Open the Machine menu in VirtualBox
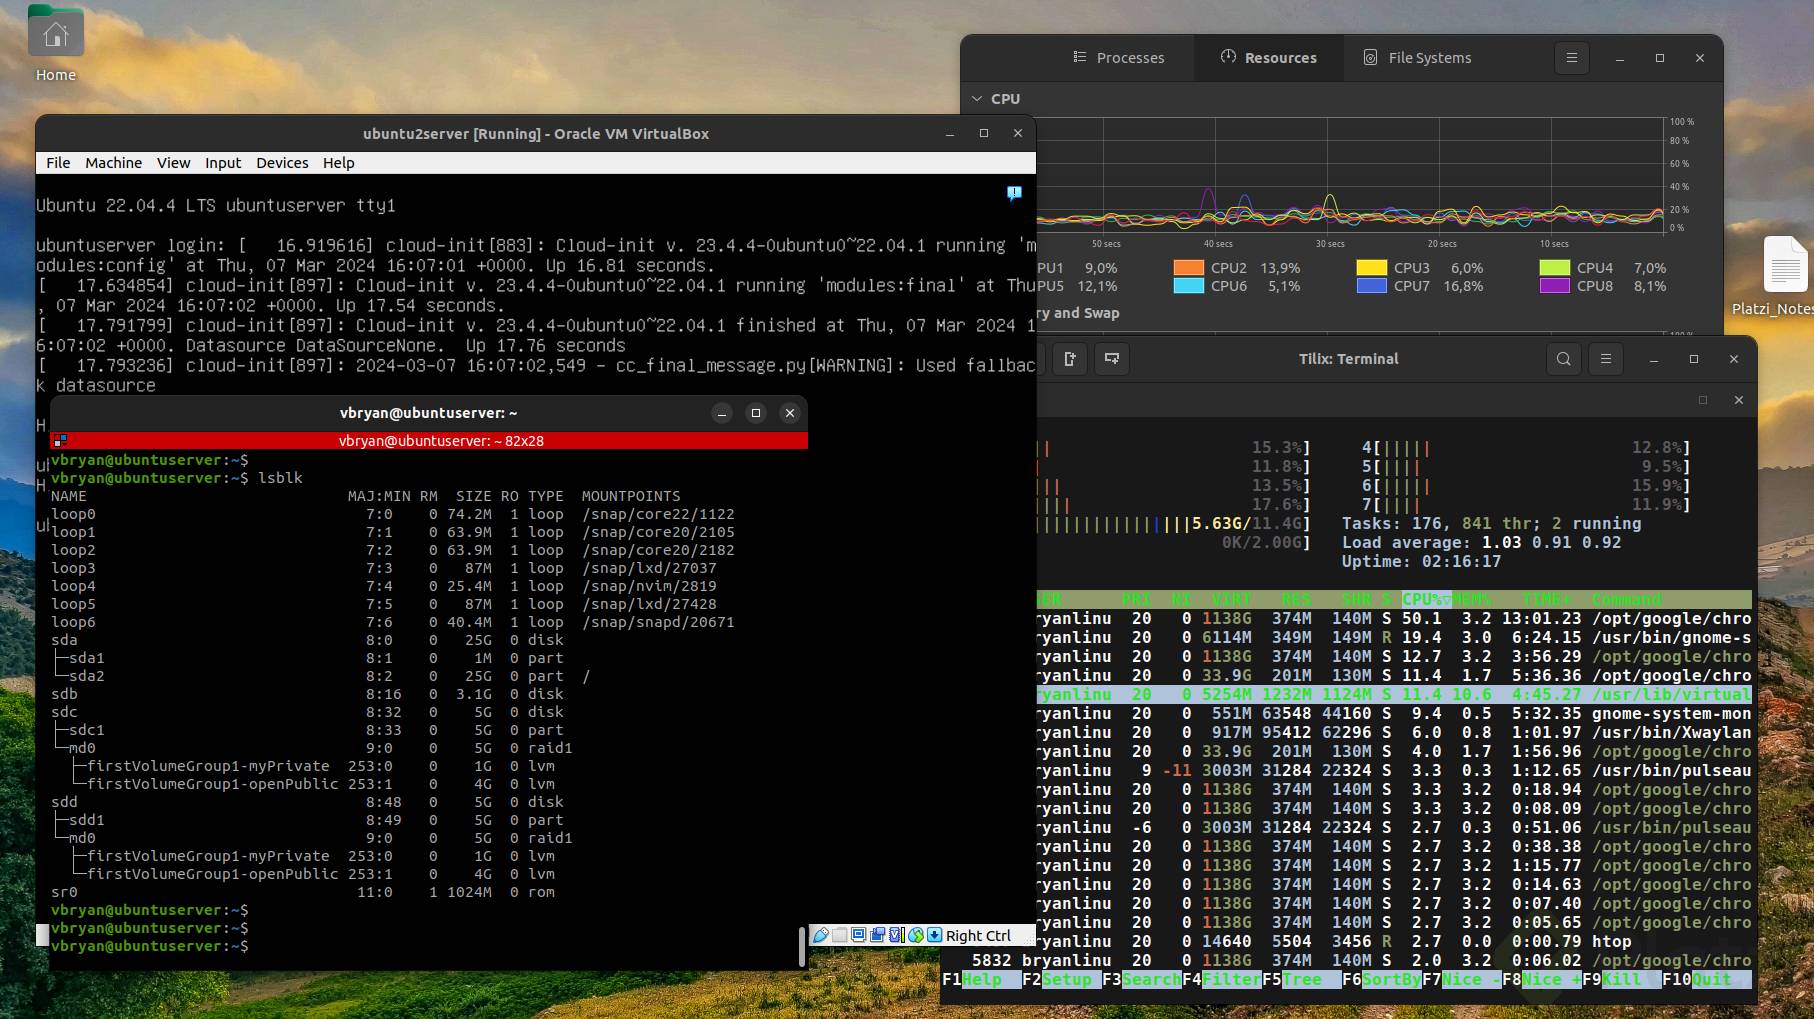 pyautogui.click(x=113, y=163)
